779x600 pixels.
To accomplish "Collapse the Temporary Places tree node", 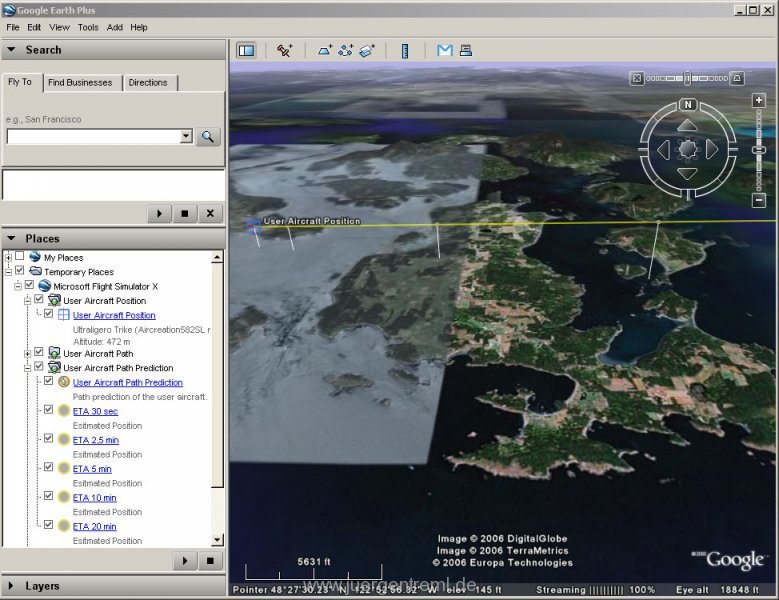I will 8,272.
